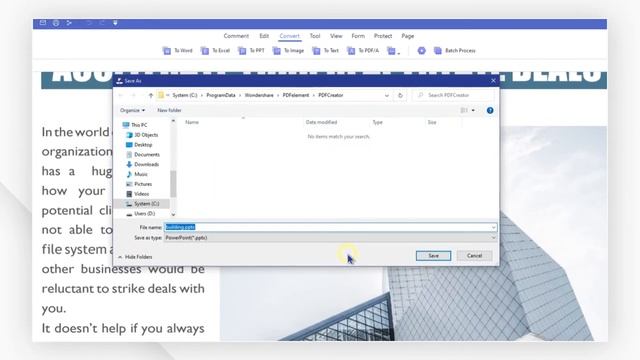The height and width of the screenshot is (360, 640).
Task: Open the Organize dropdown menu
Action: [x=132, y=110]
